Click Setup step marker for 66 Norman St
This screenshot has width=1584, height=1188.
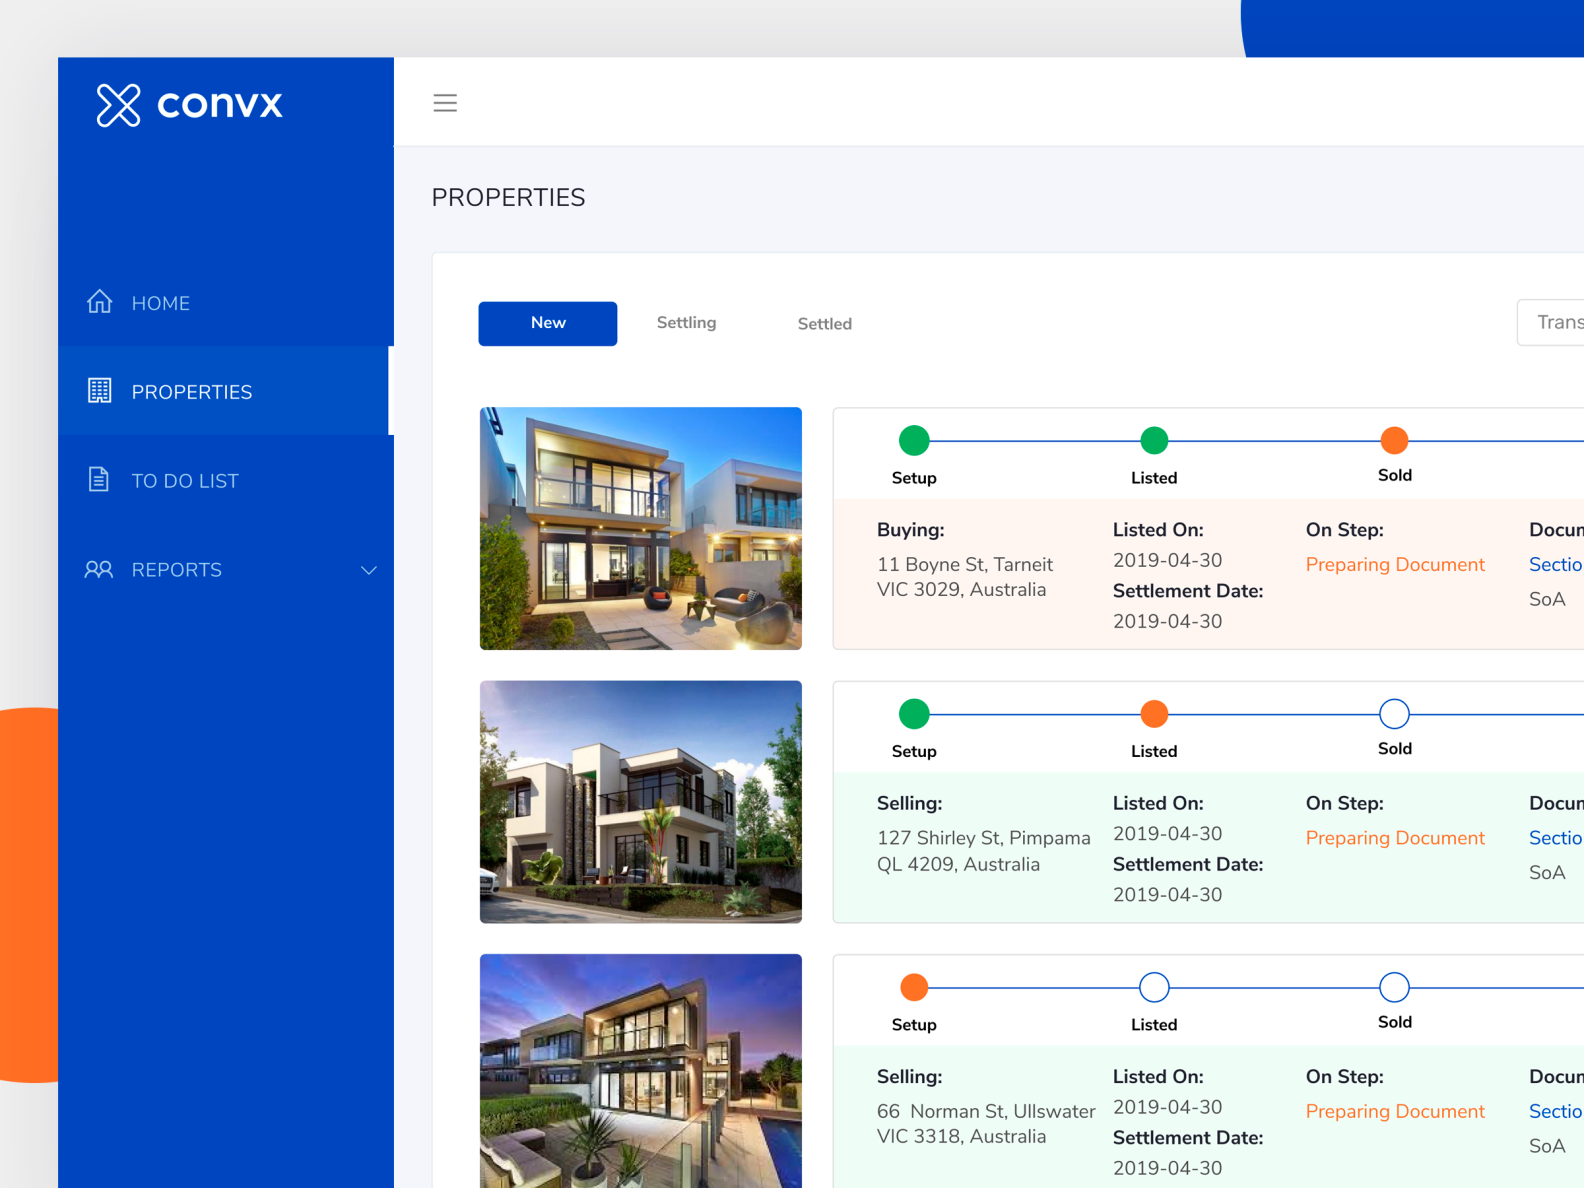[x=914, y=987]
